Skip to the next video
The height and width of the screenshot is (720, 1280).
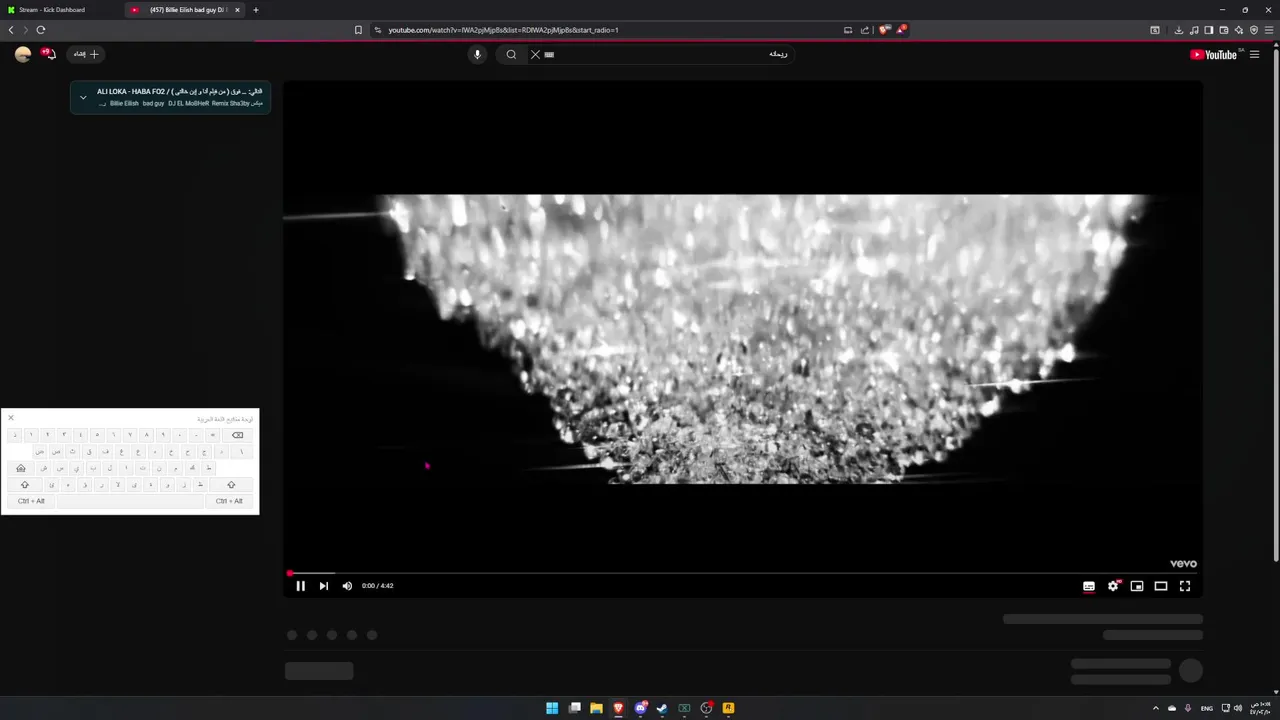(323, 586)
